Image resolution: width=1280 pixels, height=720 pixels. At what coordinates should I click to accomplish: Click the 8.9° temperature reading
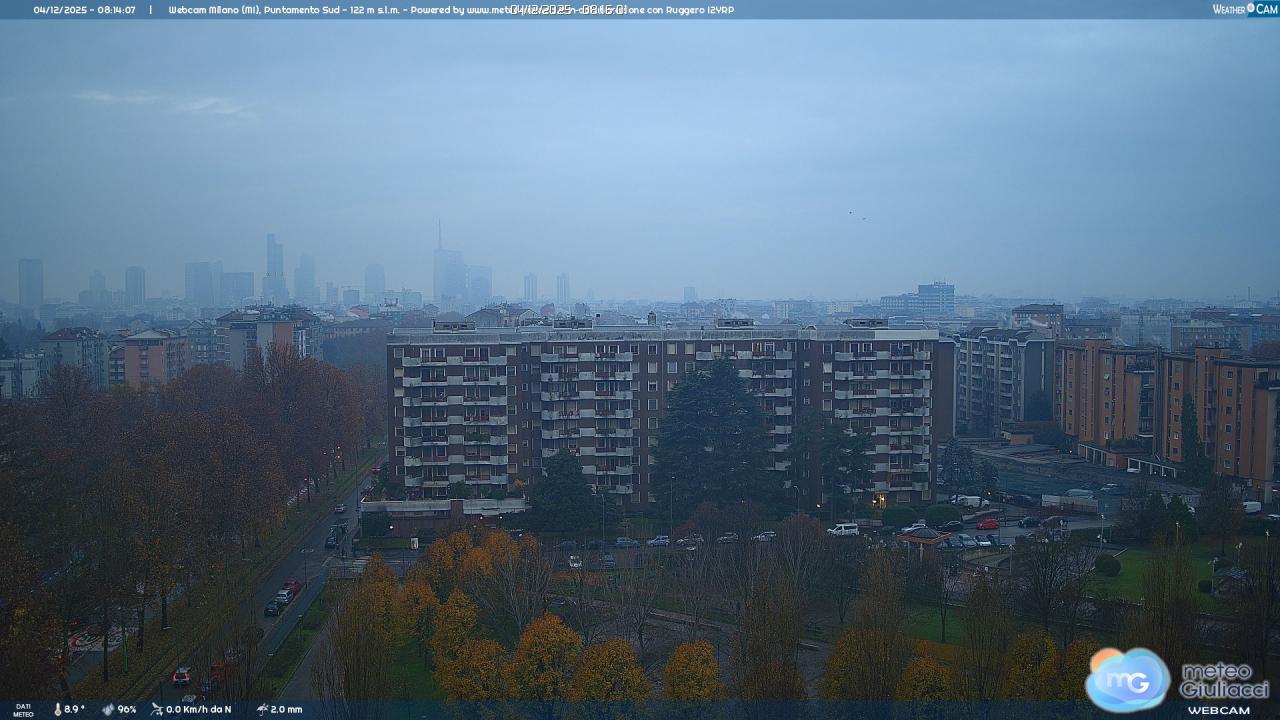75,709
